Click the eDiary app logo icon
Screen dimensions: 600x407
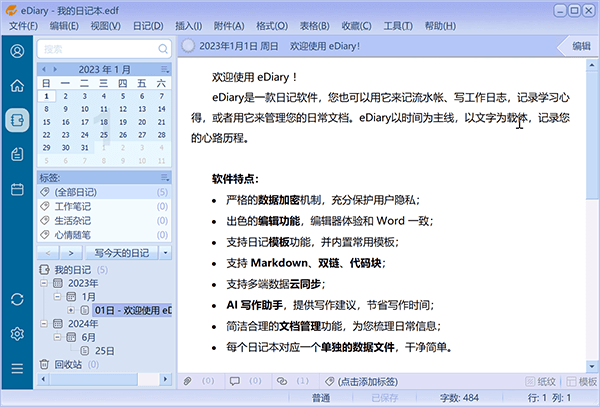pos(11,10)
